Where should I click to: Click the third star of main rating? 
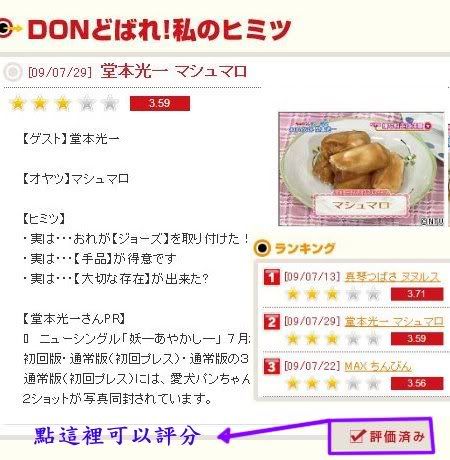pos(63,103)
